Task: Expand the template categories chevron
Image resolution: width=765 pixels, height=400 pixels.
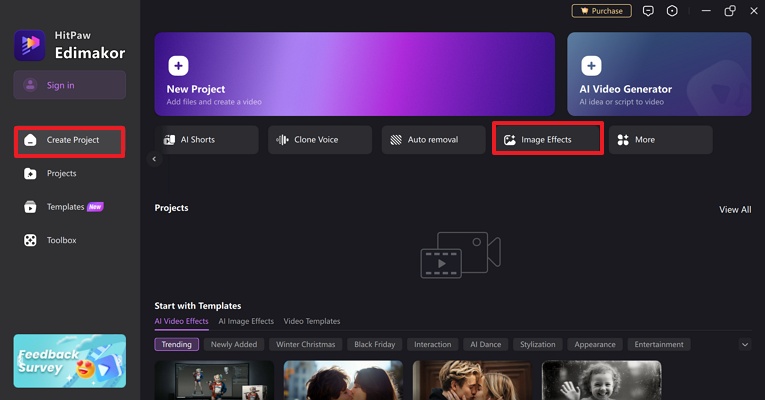Action: [744, 344]
